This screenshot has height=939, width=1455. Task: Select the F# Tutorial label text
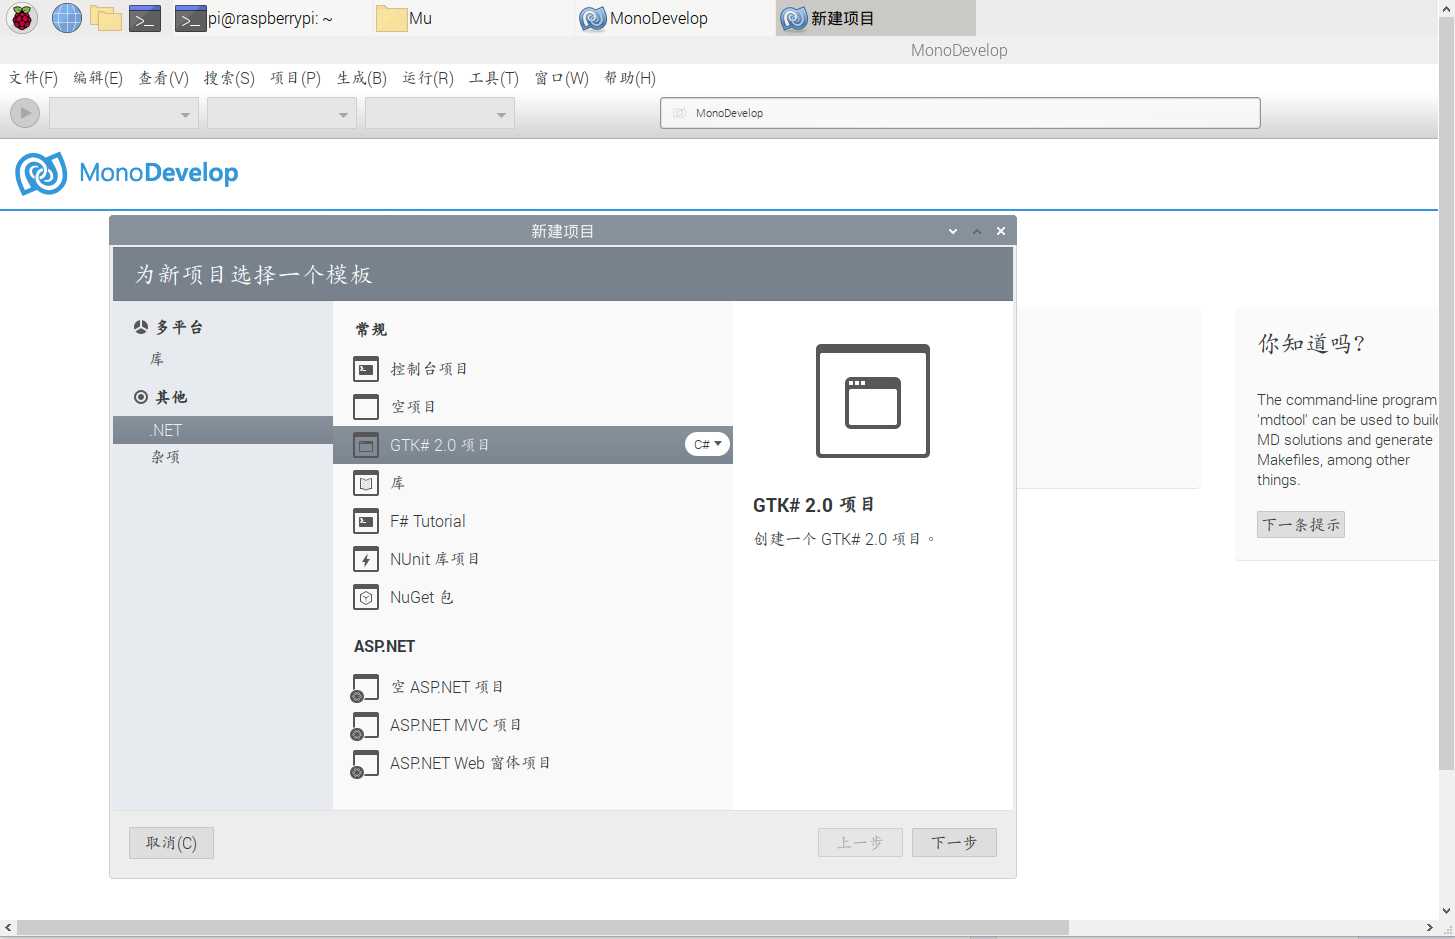tap(428, 521)
